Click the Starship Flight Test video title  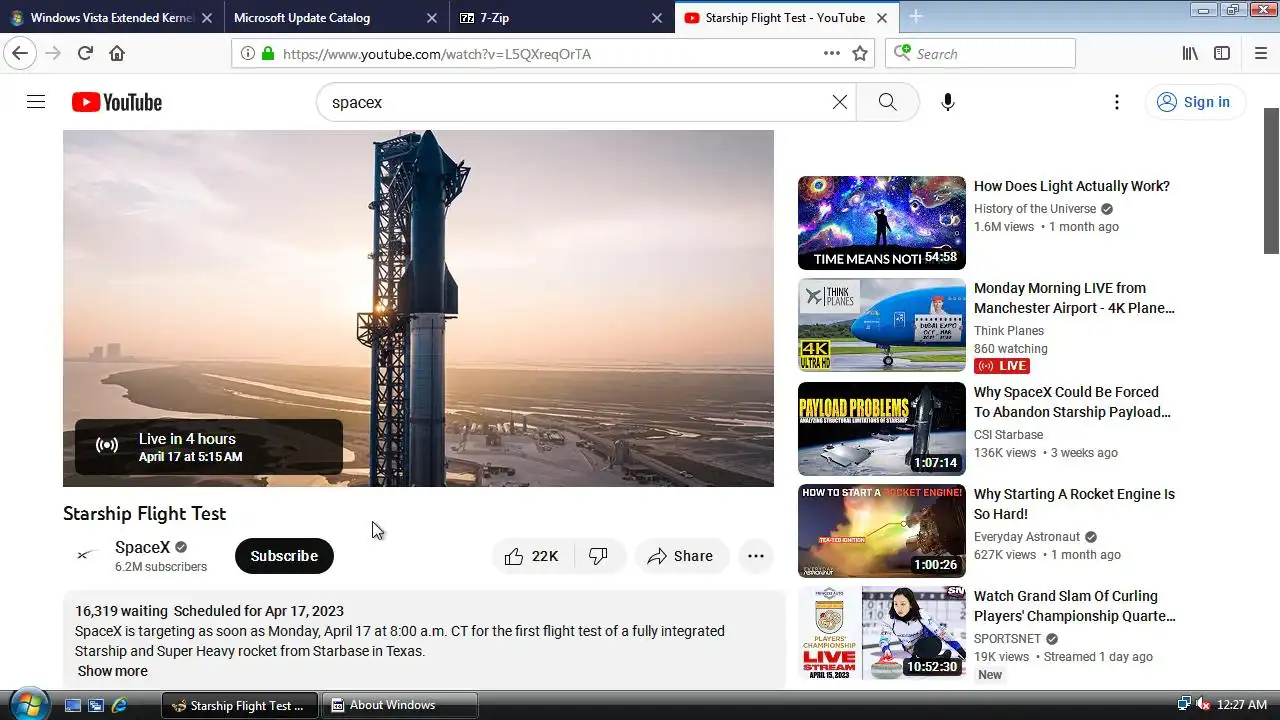coord(145,513)
